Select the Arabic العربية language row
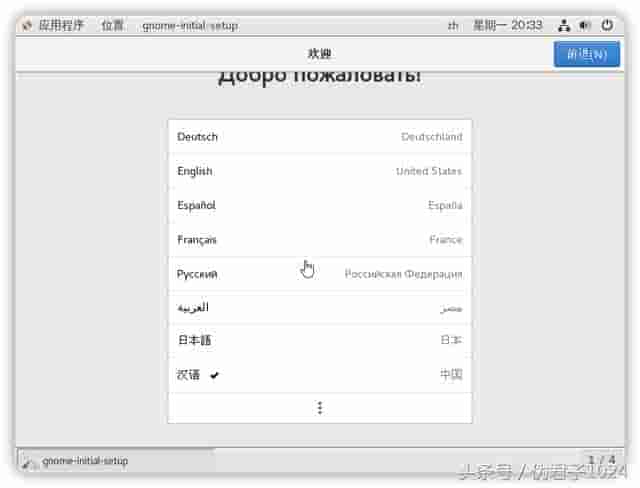Viewport: 640px width, 488px height. click(x=320, y=308)
